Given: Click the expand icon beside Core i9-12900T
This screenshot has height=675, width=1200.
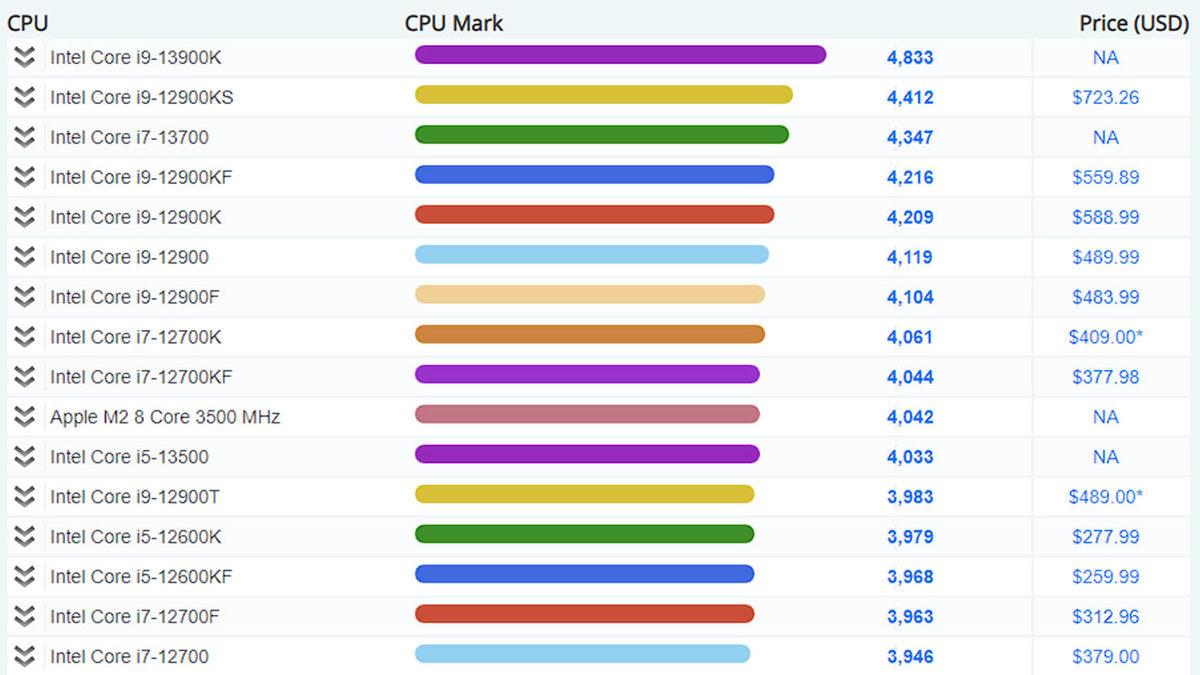Looking at the screenshot, I should point(24,497).
